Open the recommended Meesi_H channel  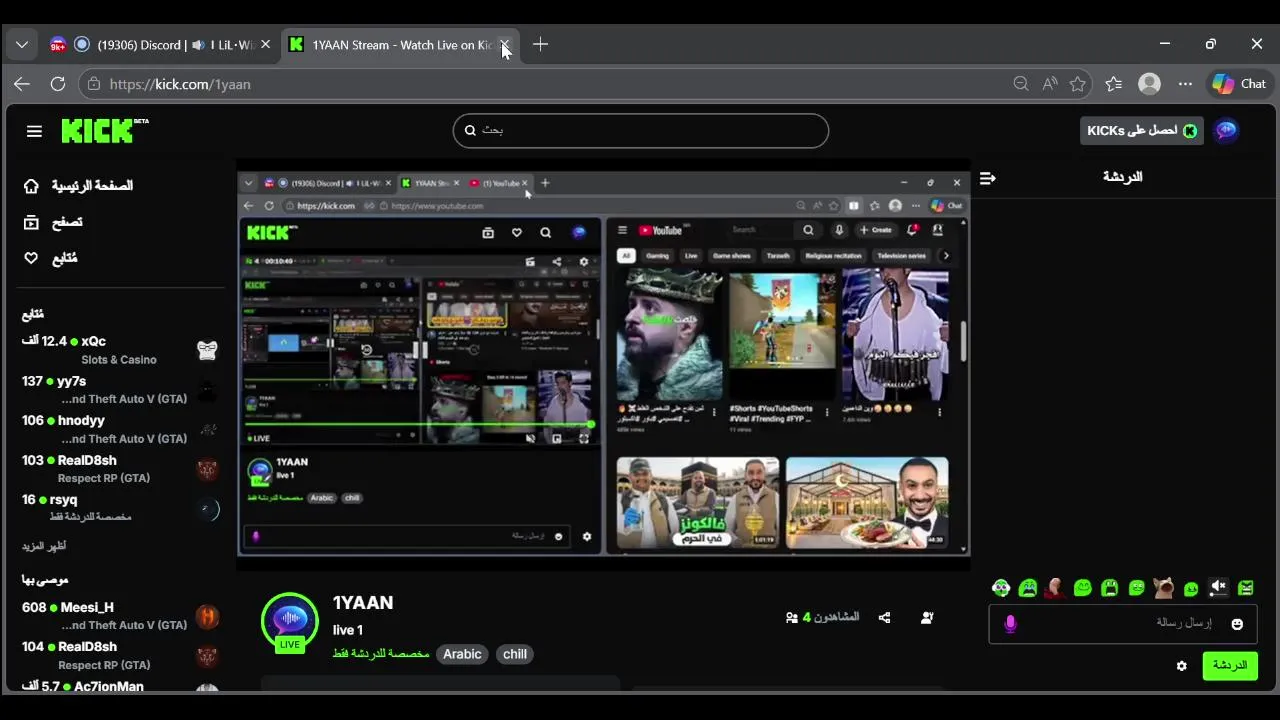pos(120,616)
